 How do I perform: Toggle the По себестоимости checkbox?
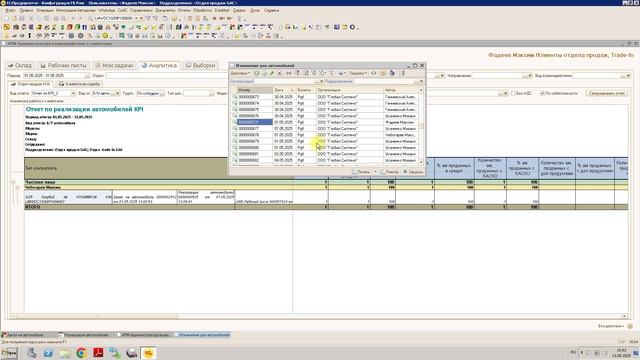542,93
